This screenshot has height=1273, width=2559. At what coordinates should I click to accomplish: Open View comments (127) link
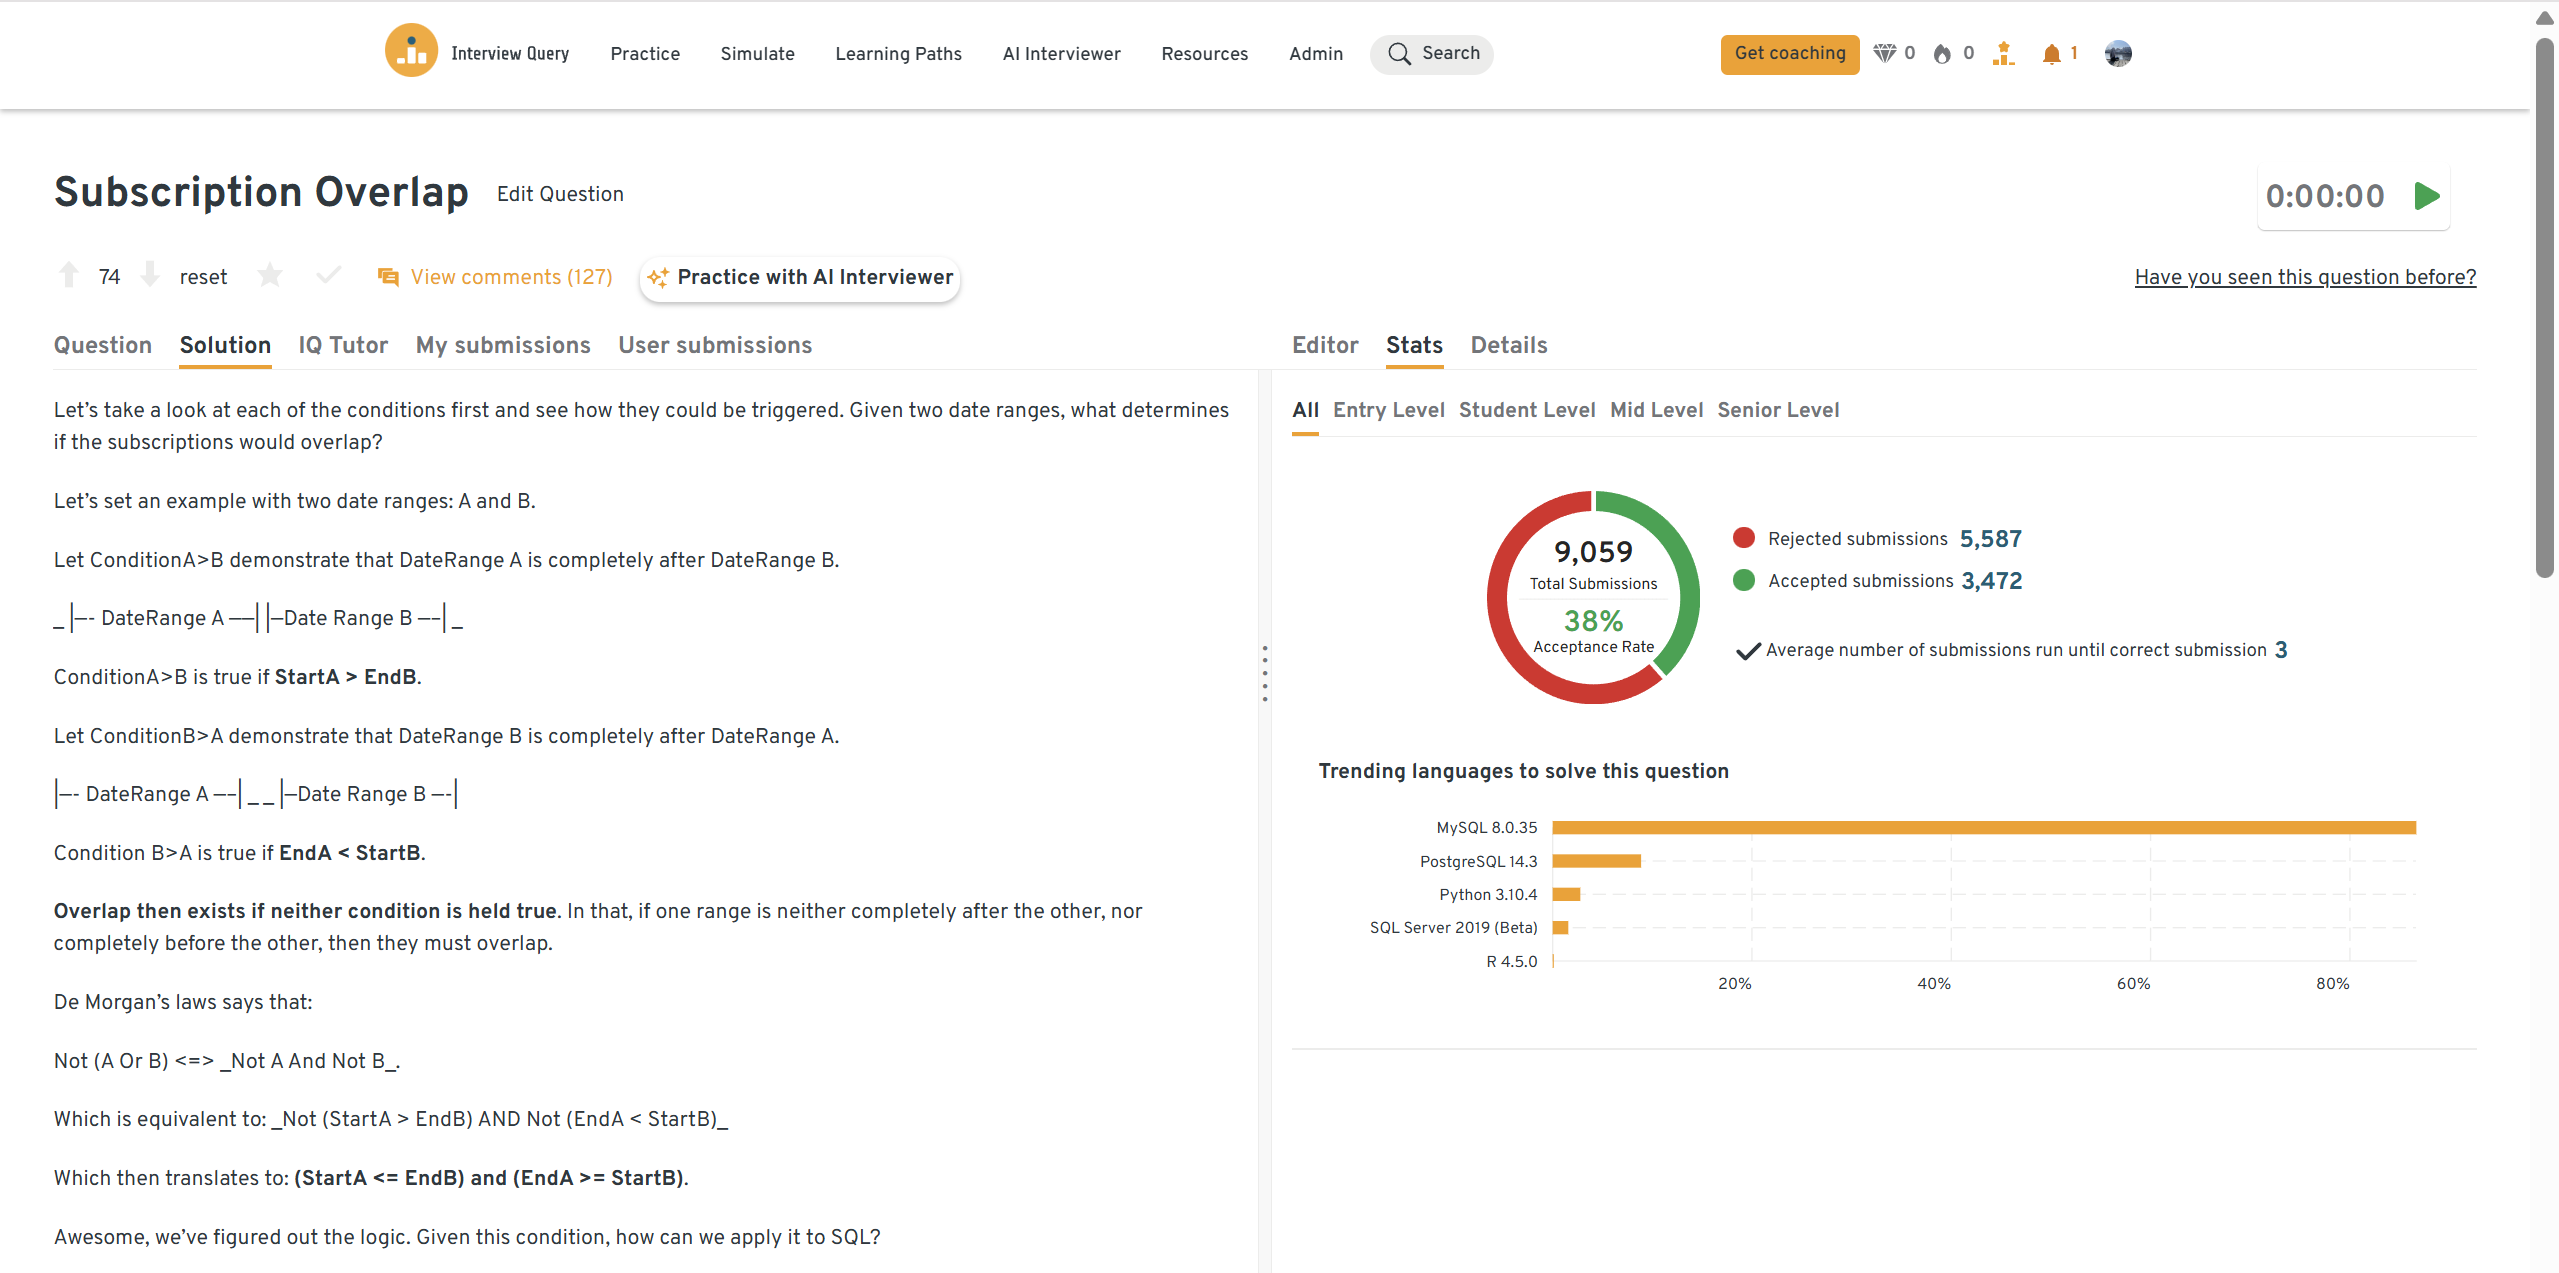point(511,277)
